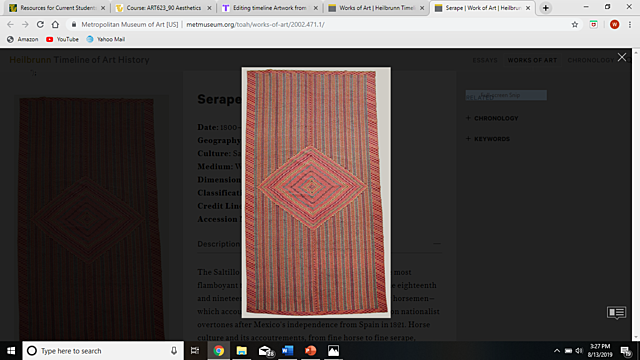This screenshot has height=360, width=640.
Task: Open the Yahoo Mail bookmark
Action: click(x=106, y=39)
